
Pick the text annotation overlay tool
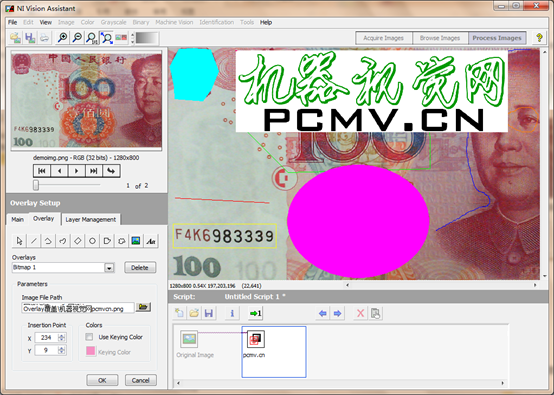pyautogui.click(x=151, y=241)
